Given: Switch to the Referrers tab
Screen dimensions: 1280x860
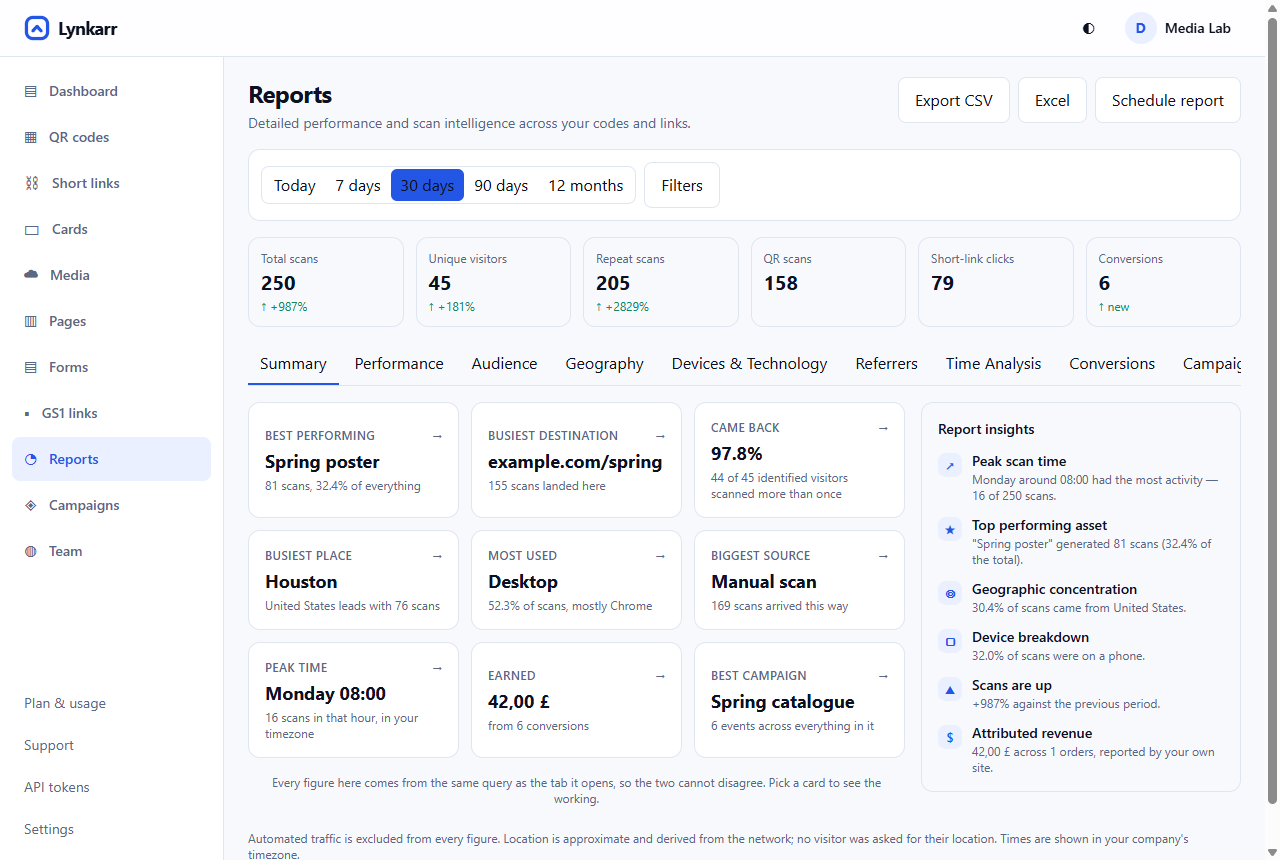Looking at the screenshot, I should click(887, 364).
